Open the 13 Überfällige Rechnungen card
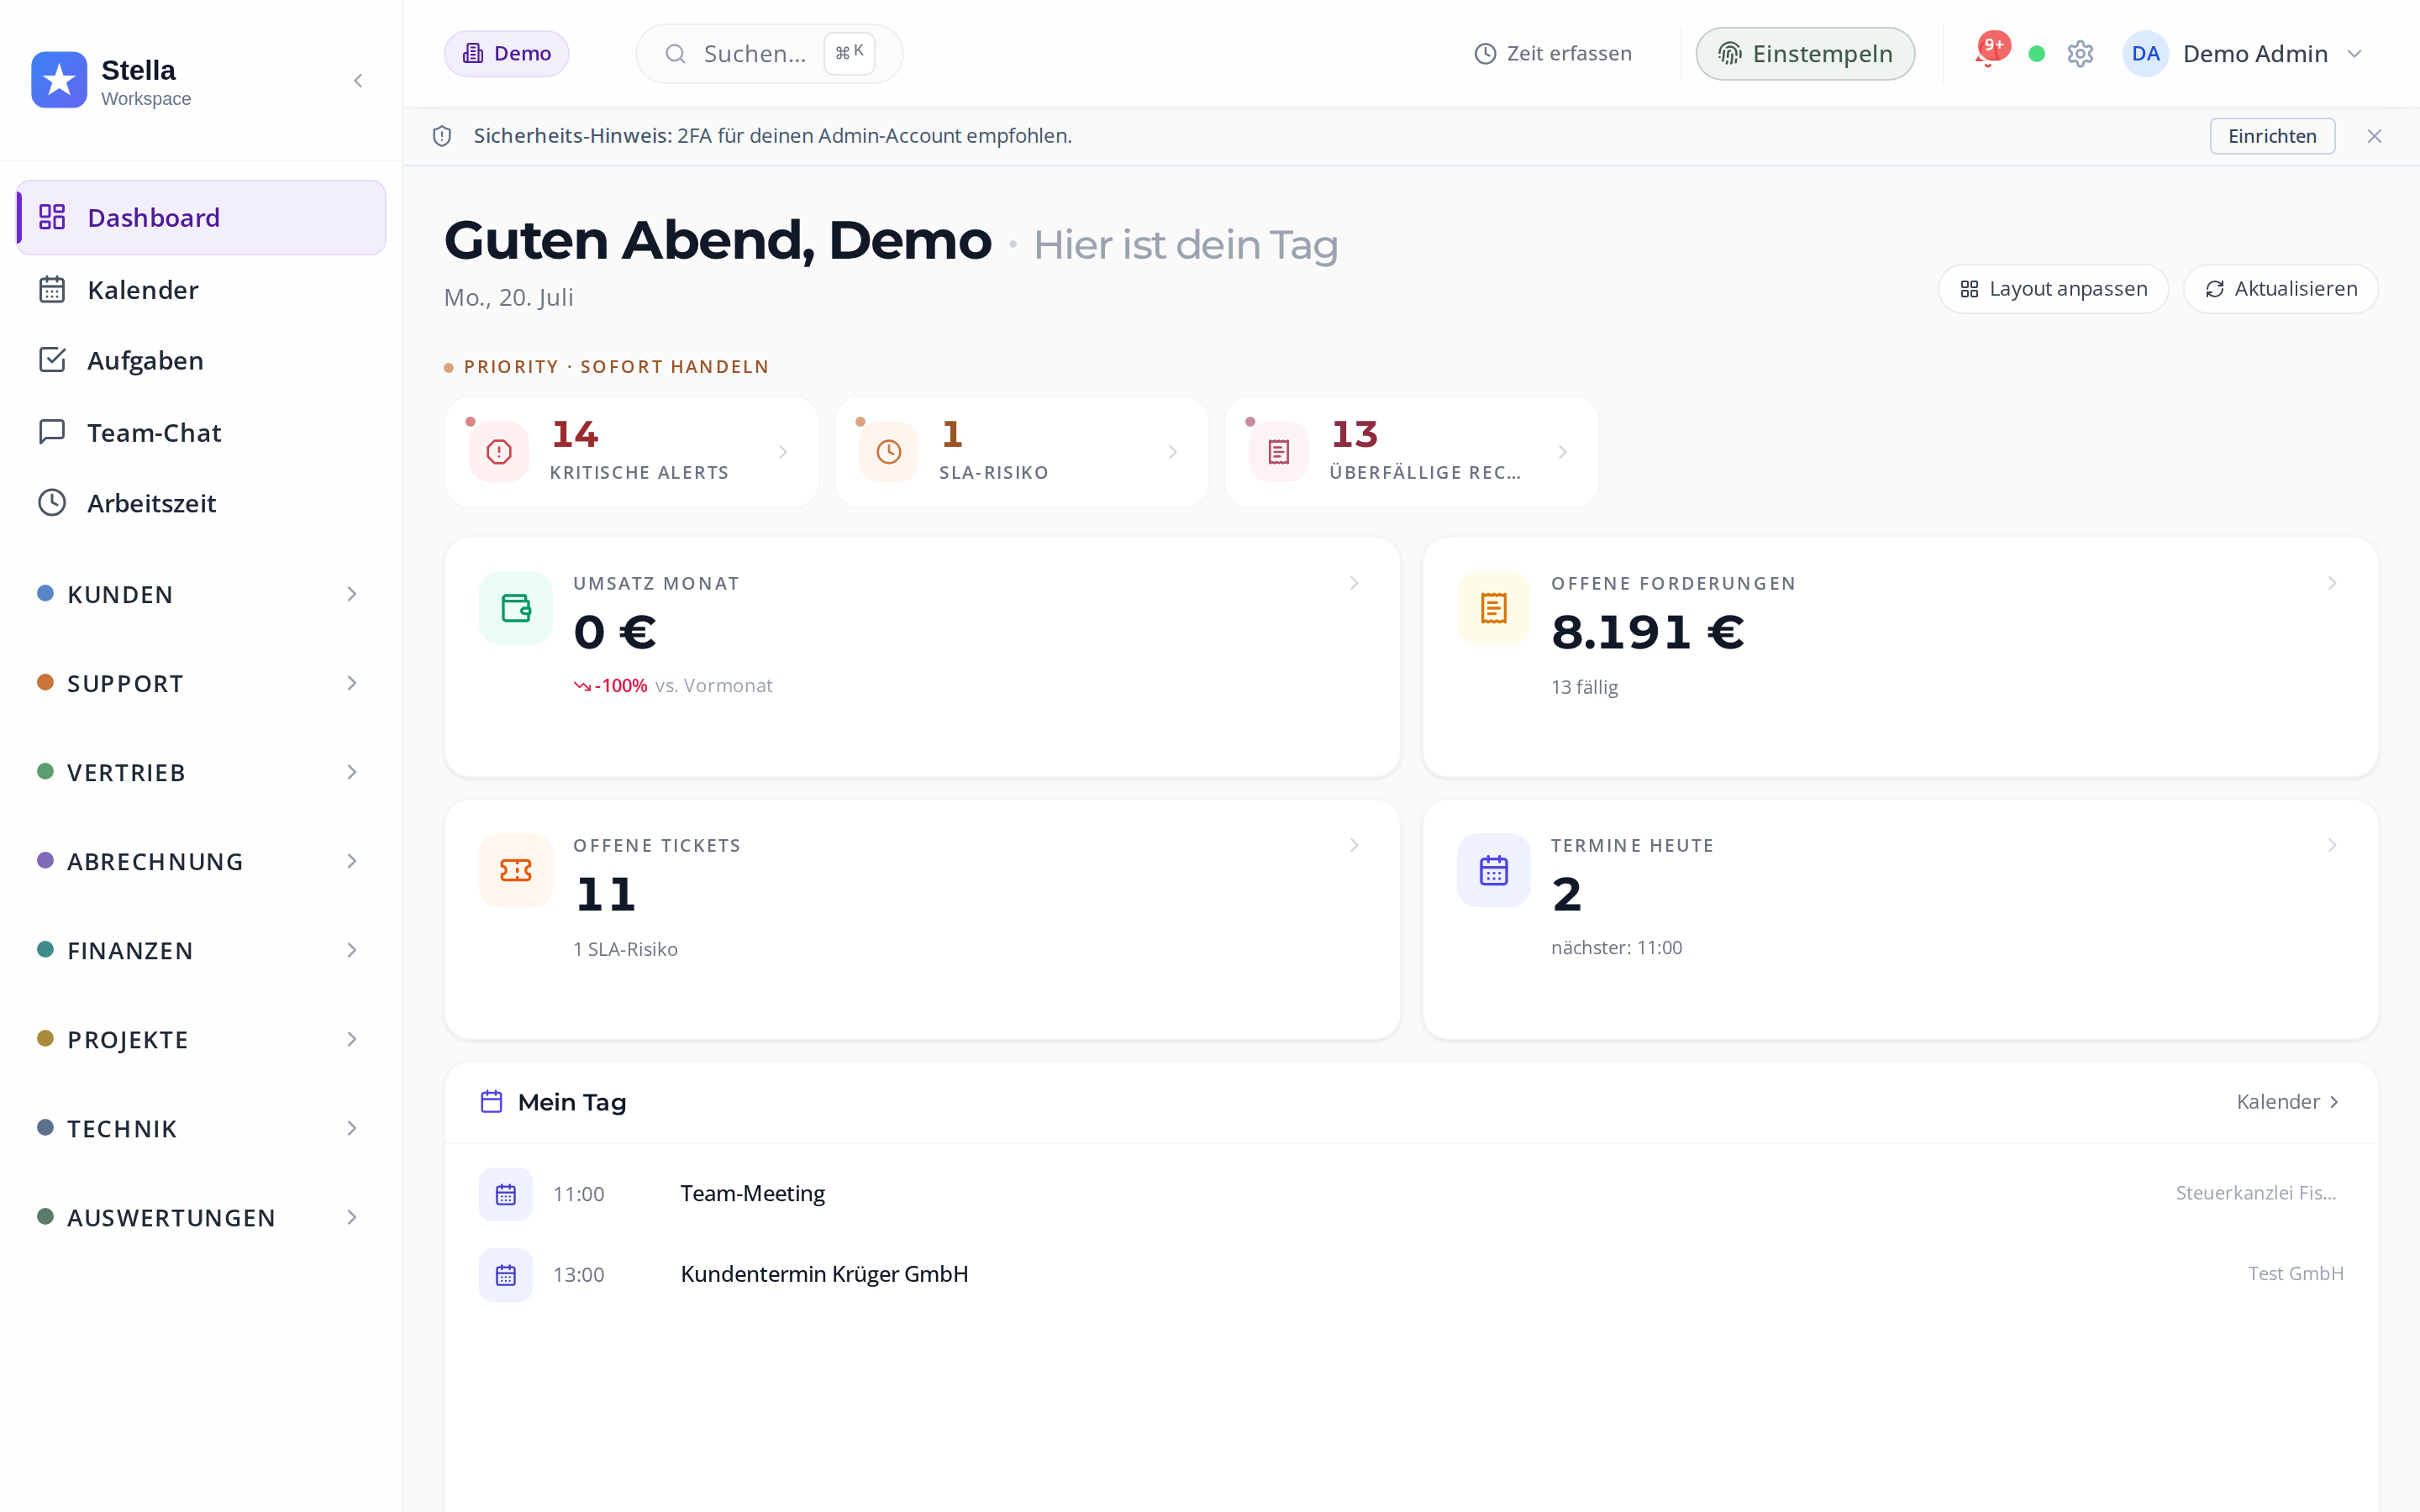This screenshot has height=1512, width=2420. click(x=1411, y=452)
